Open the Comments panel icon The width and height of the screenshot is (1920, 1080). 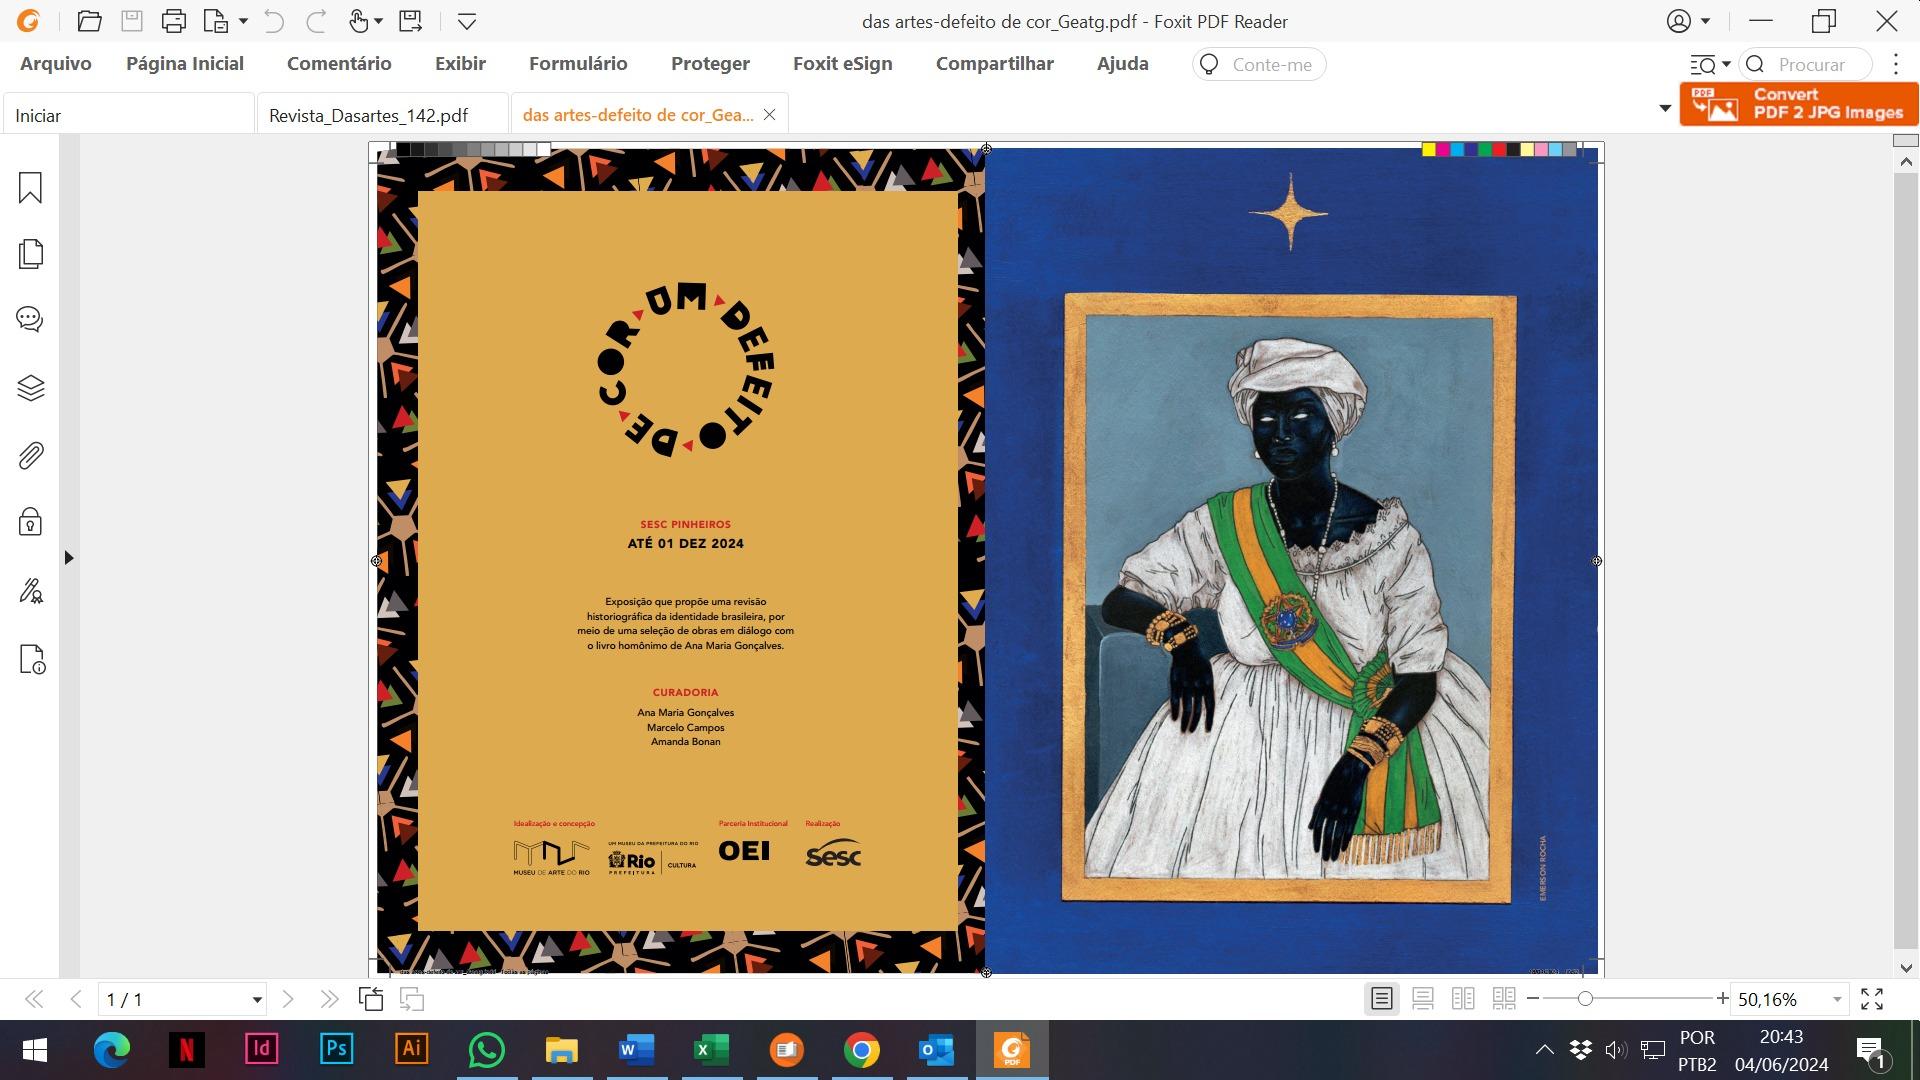[x=30, y=320]
